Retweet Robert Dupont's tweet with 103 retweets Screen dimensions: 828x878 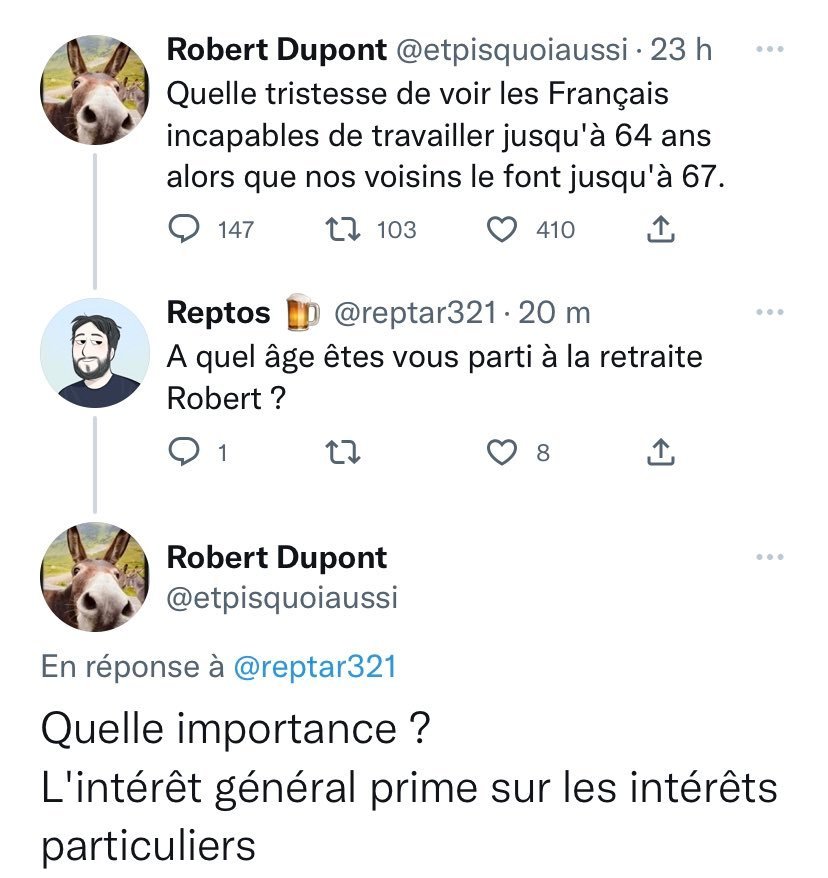(x=343, y=230)
